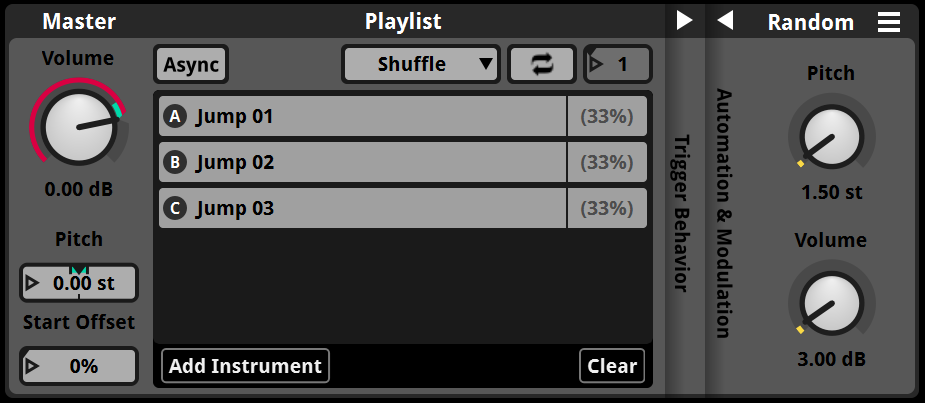Click the circled A badge of Jump 01

[x=176, y=117]
